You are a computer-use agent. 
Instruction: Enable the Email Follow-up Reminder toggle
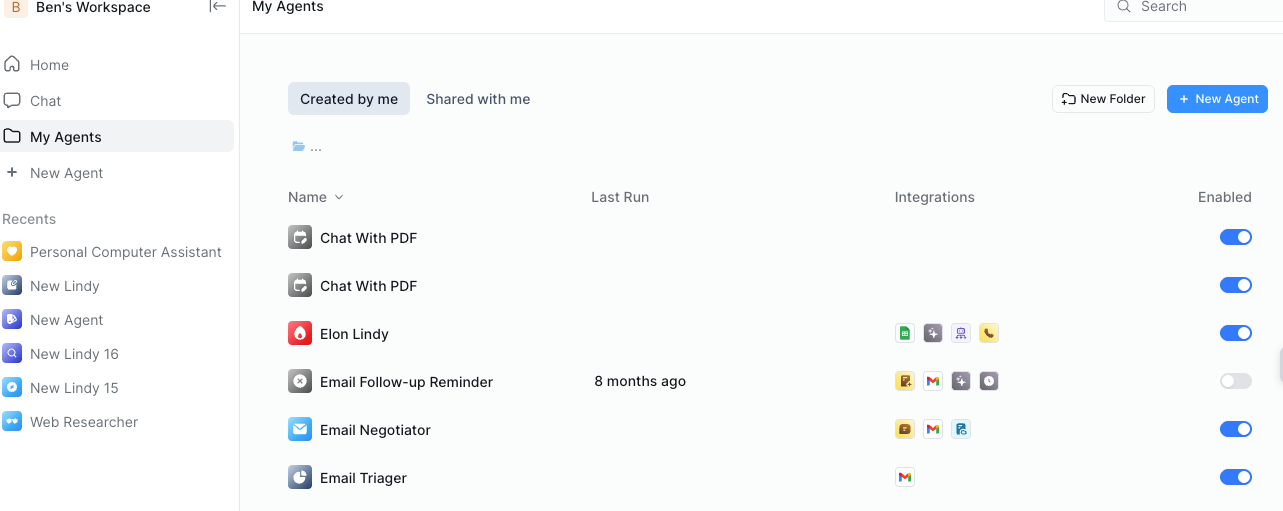pos(1235,382)
